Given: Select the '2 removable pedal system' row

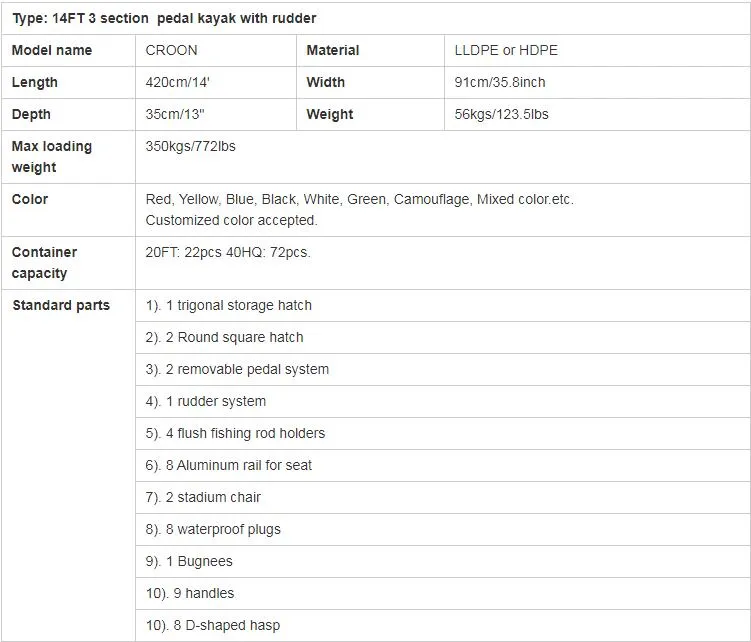Looking at the screenshot, I should (237, 369).
